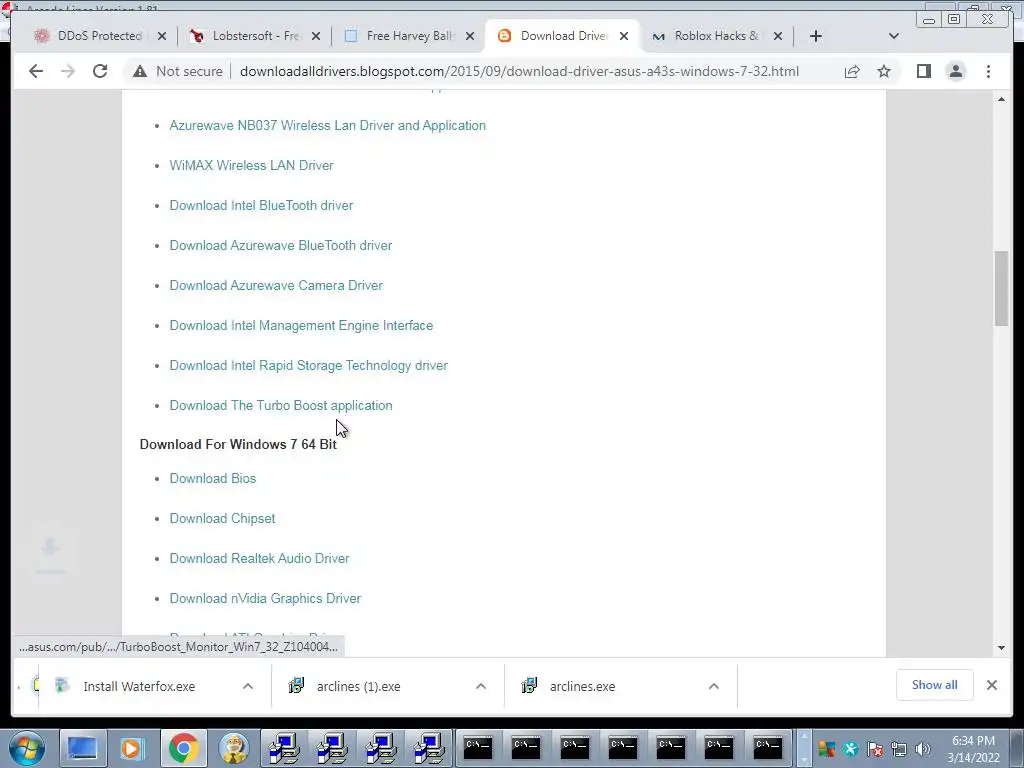
Task: Click the page scrollbar up arrow
Action: pos(1001,99)
